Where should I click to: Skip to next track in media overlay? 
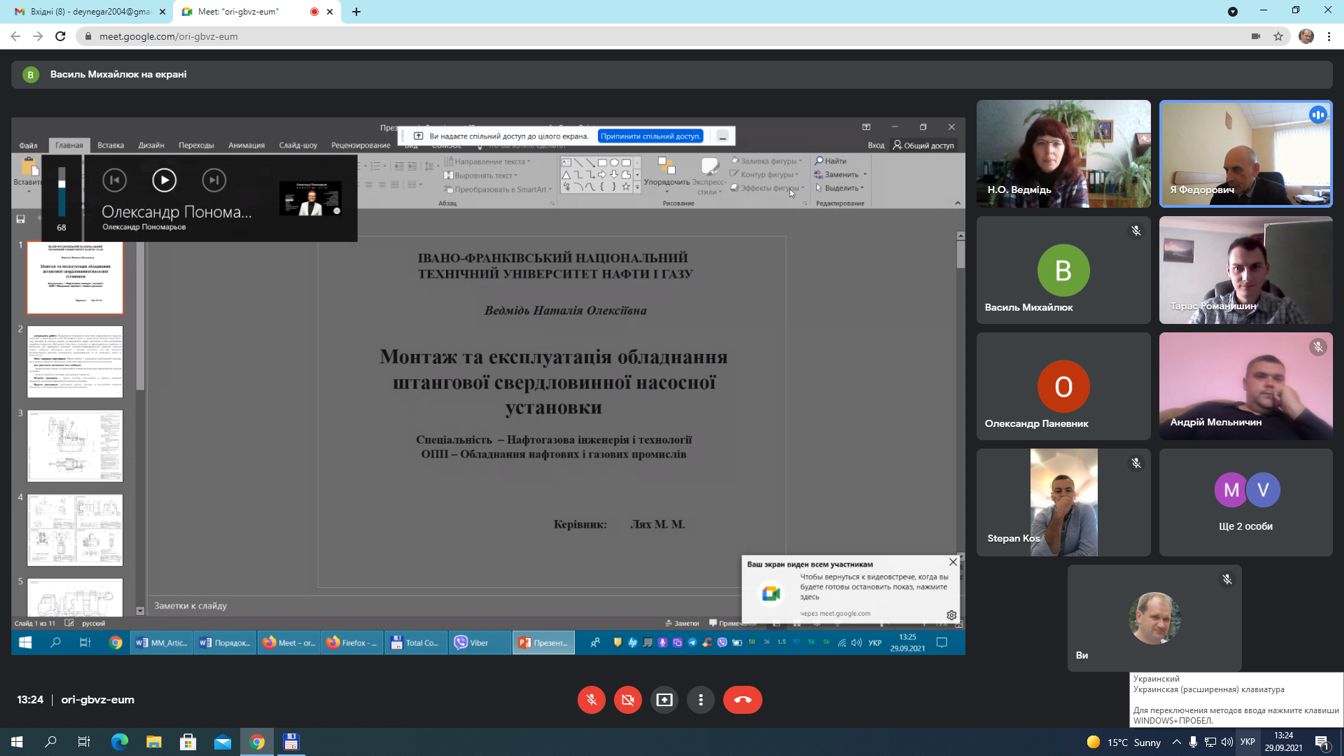[213, 180]
